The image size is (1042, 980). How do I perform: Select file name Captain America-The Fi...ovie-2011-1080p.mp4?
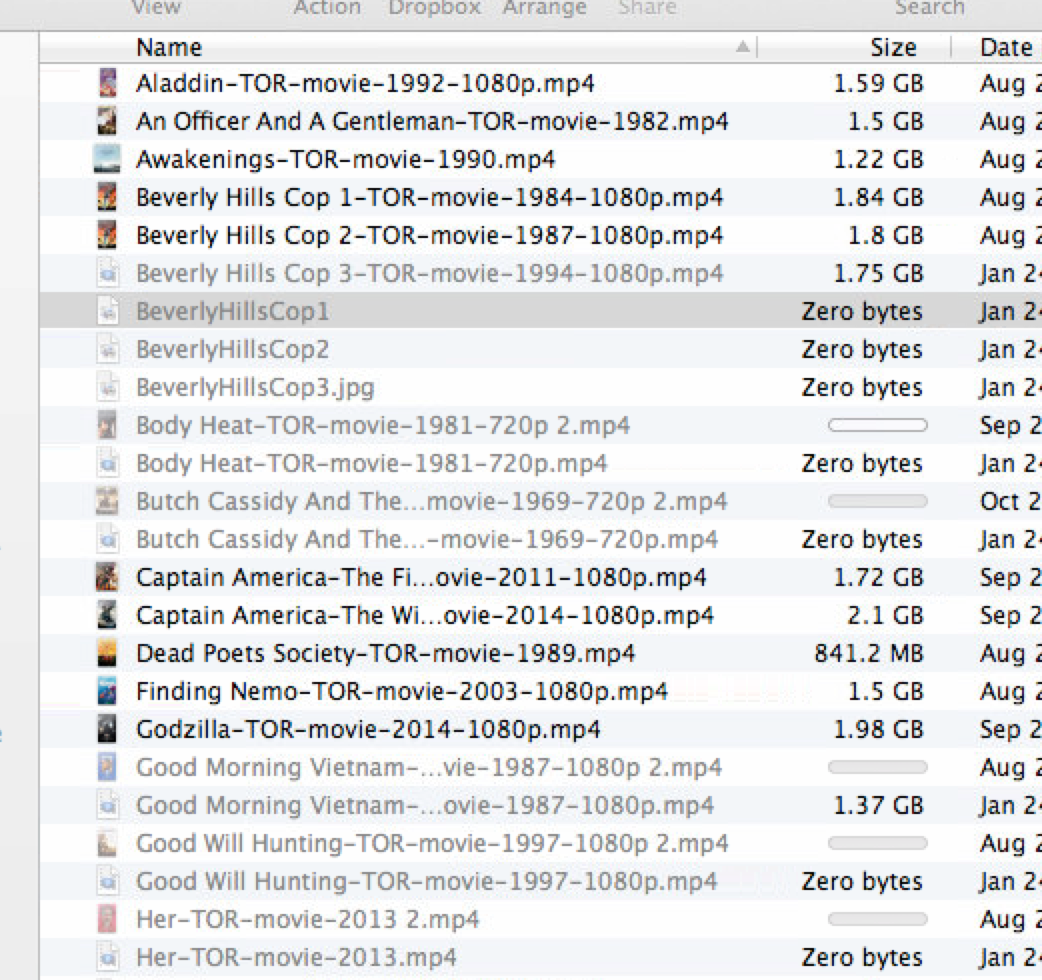coord(421,577)
